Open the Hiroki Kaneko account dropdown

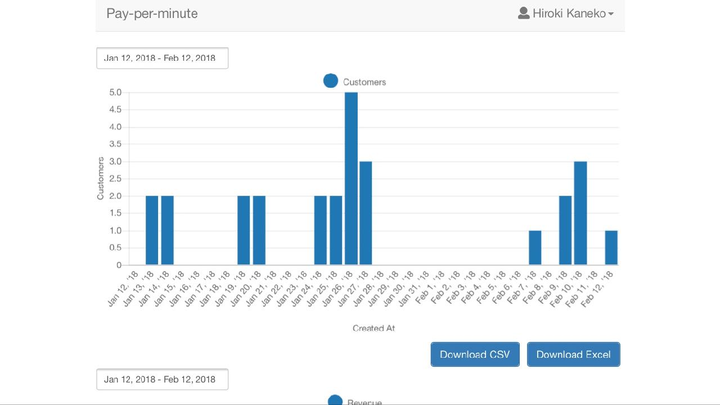[x=566, y=13]
